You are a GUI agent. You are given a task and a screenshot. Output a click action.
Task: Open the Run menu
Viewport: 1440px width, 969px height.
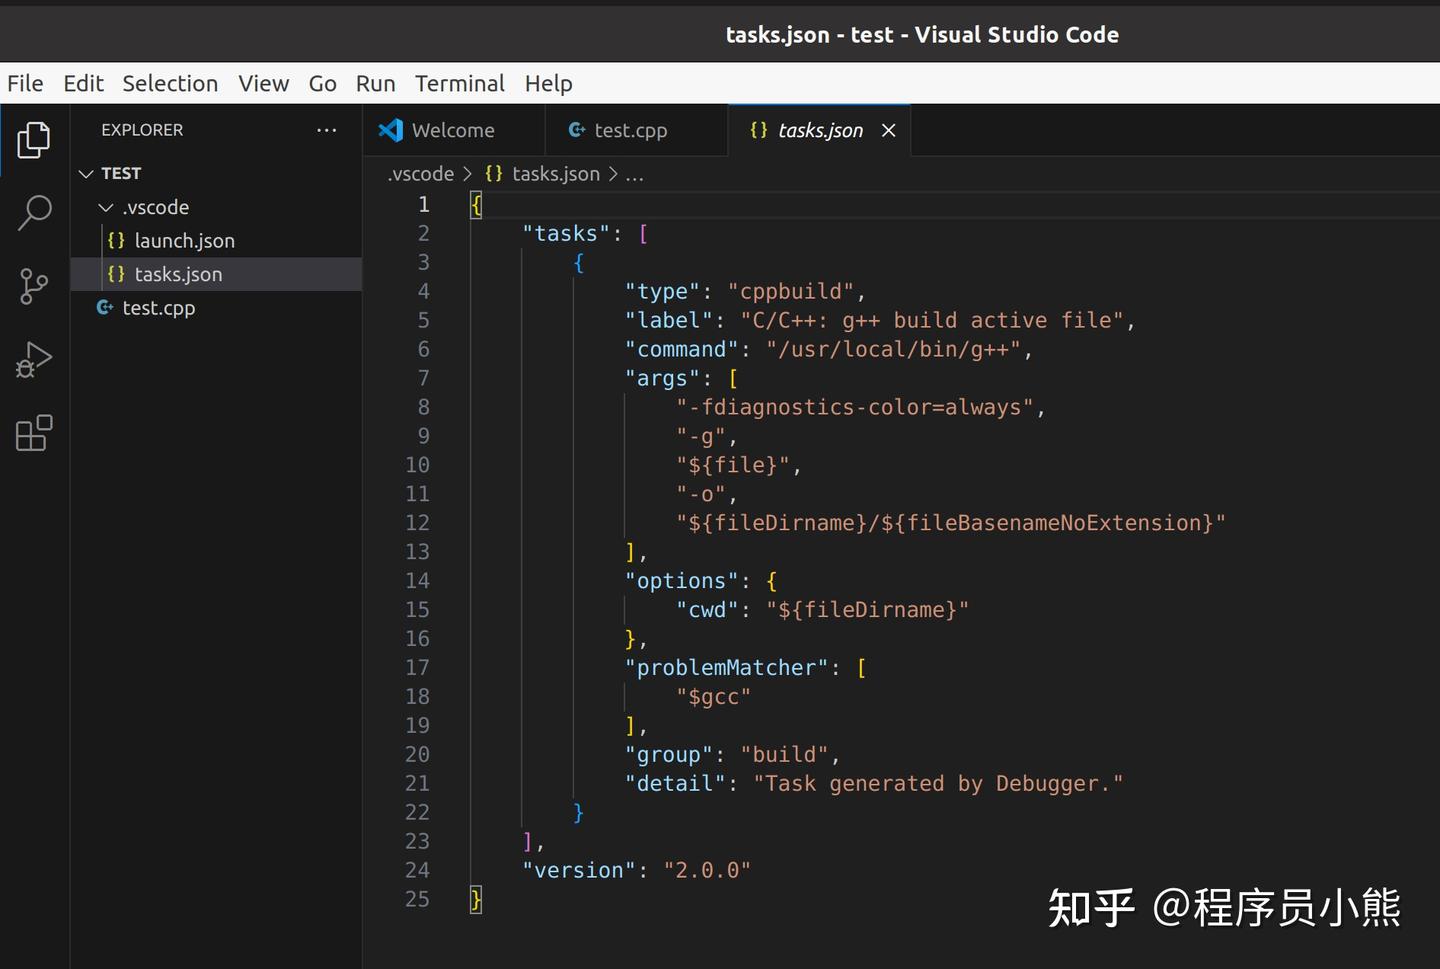coord(375,83)
